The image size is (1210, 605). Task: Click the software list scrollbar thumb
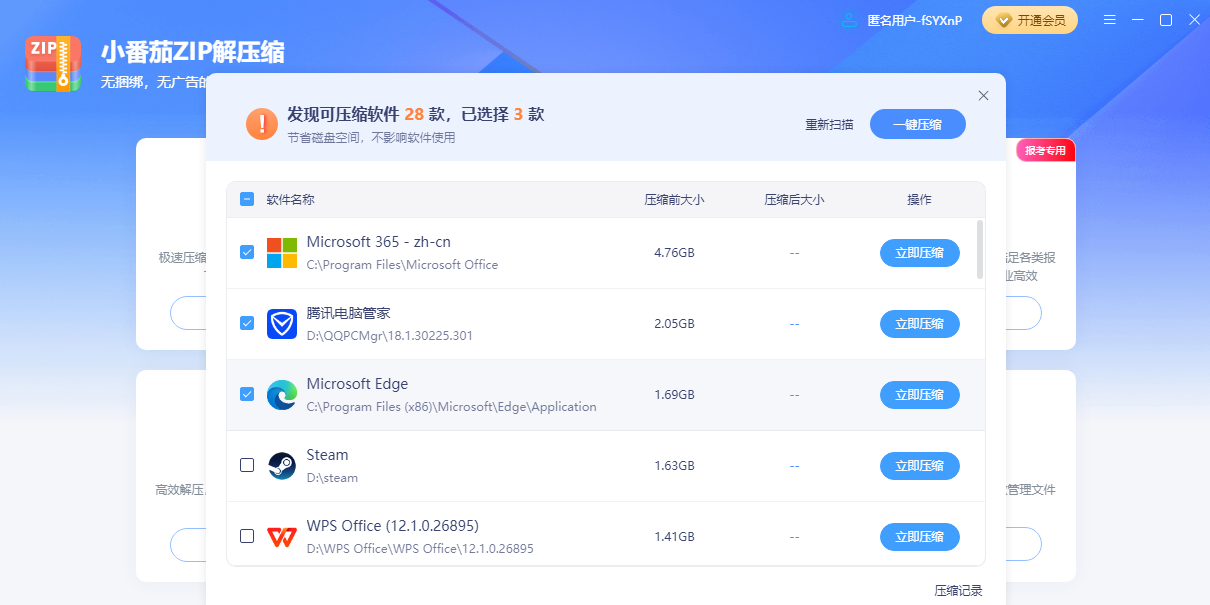pos(980,249)
